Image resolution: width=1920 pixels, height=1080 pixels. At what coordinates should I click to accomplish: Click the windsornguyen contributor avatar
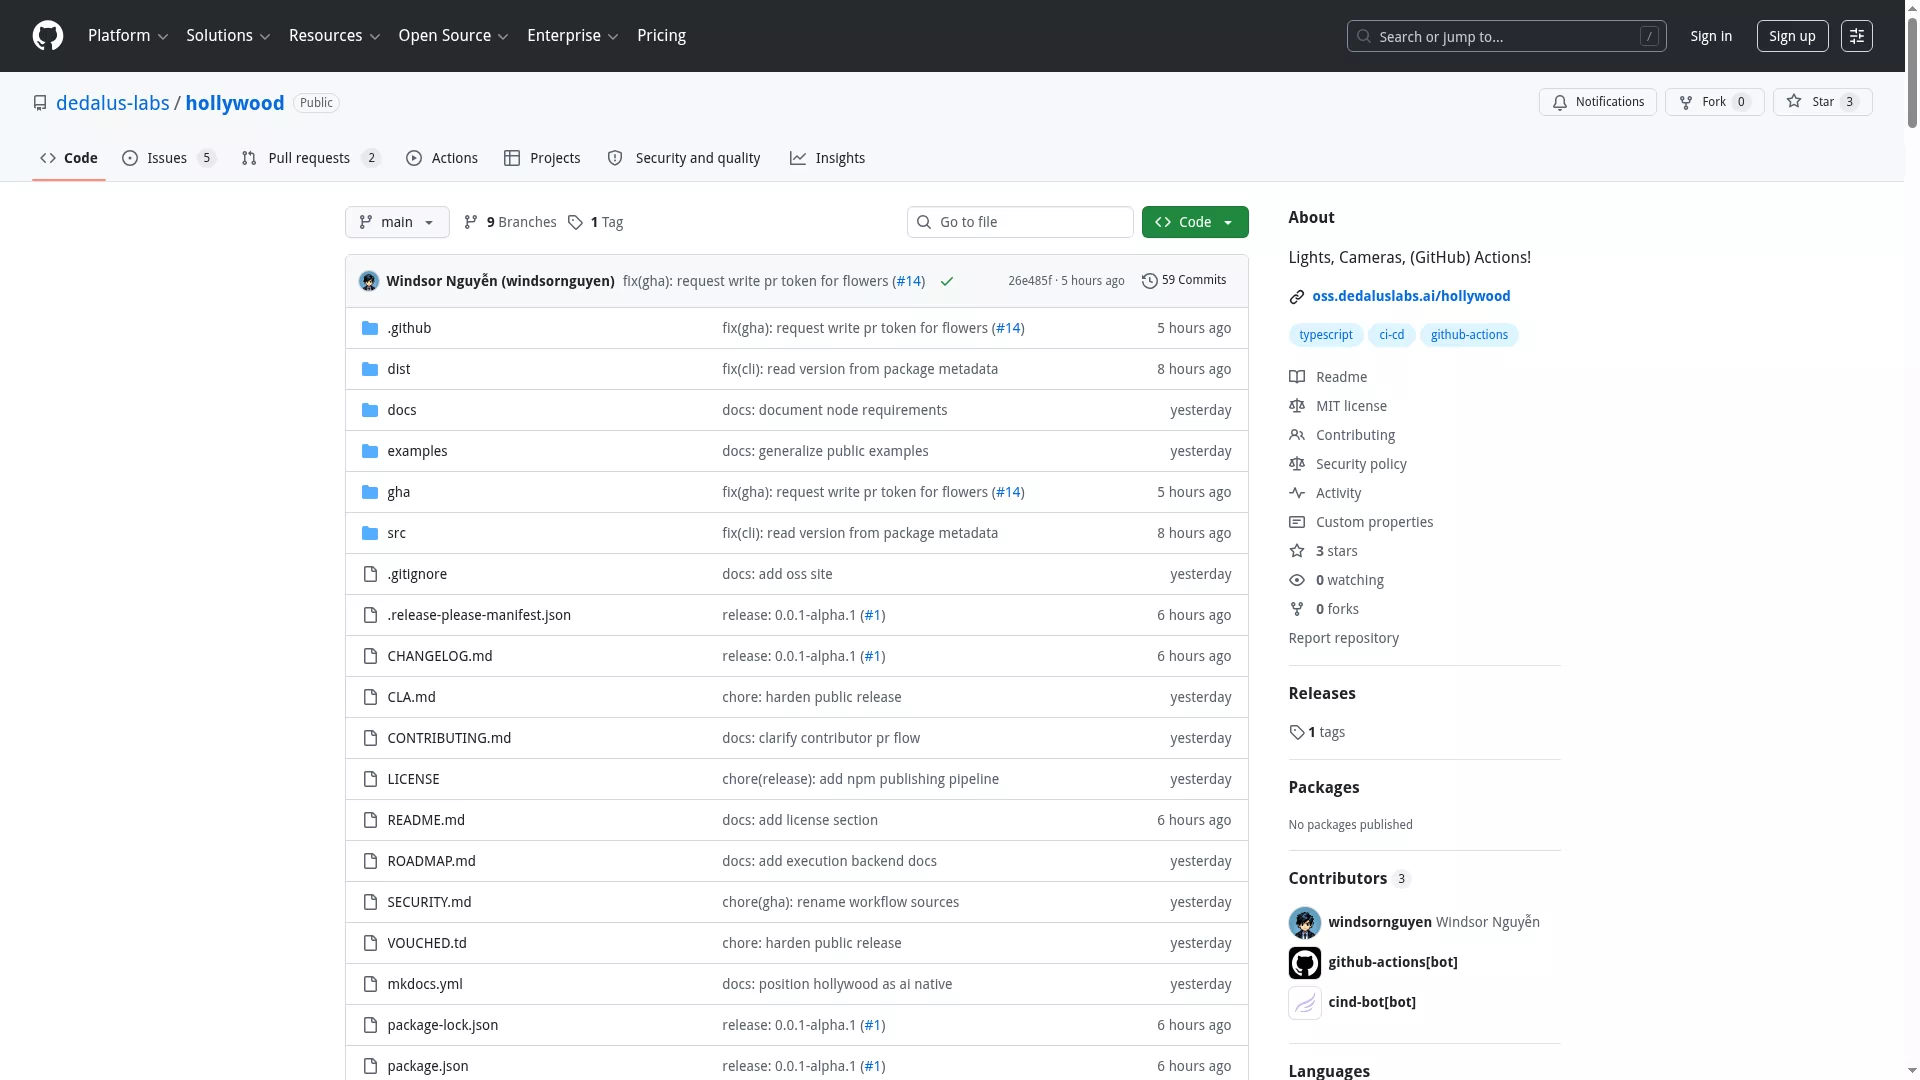pos(1305,922)
